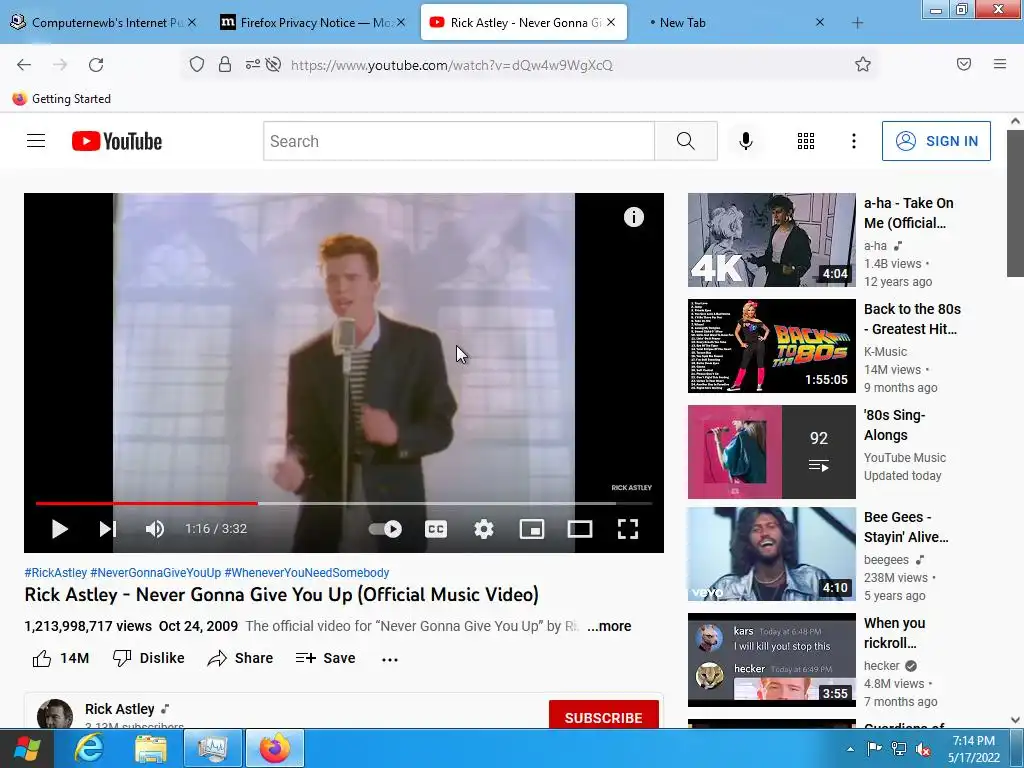
Task: Open YouTube apps grid icon
Action: point(806,141)
